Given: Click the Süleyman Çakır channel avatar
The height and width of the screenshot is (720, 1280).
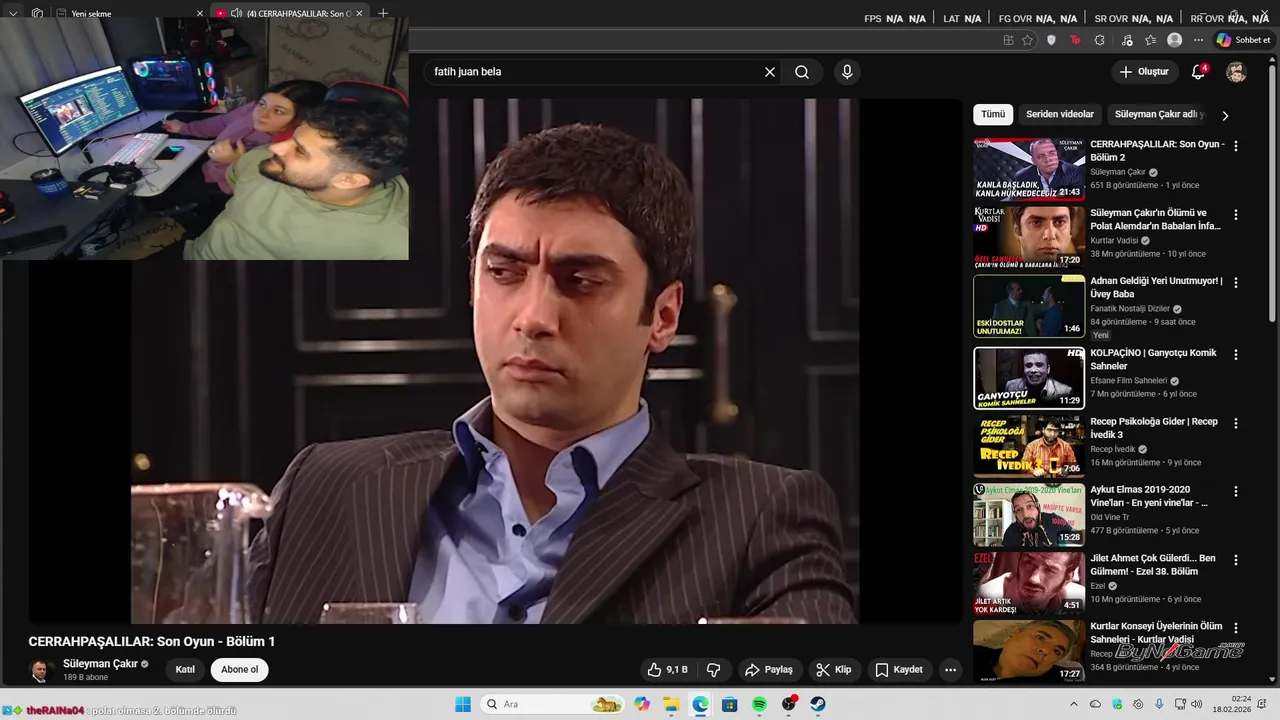Looking at the screenshot, I should 40,670.
